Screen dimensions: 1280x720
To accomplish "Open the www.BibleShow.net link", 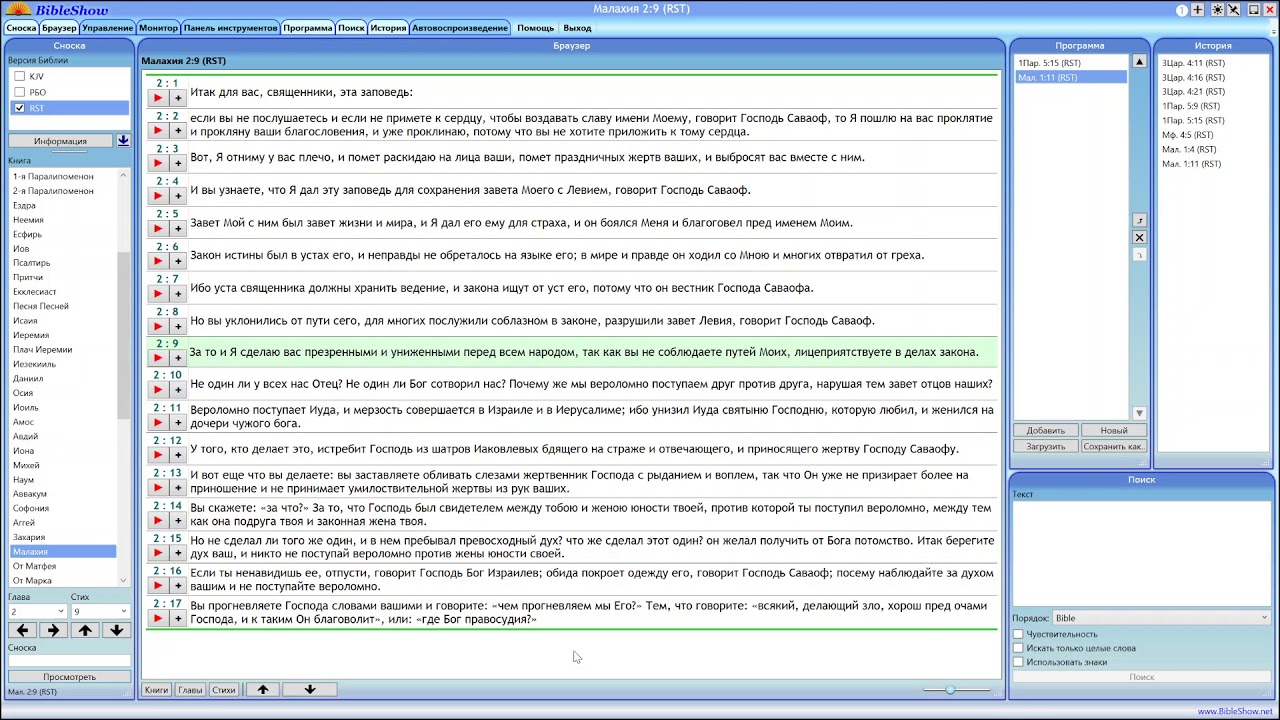I will pos(1235,712).
